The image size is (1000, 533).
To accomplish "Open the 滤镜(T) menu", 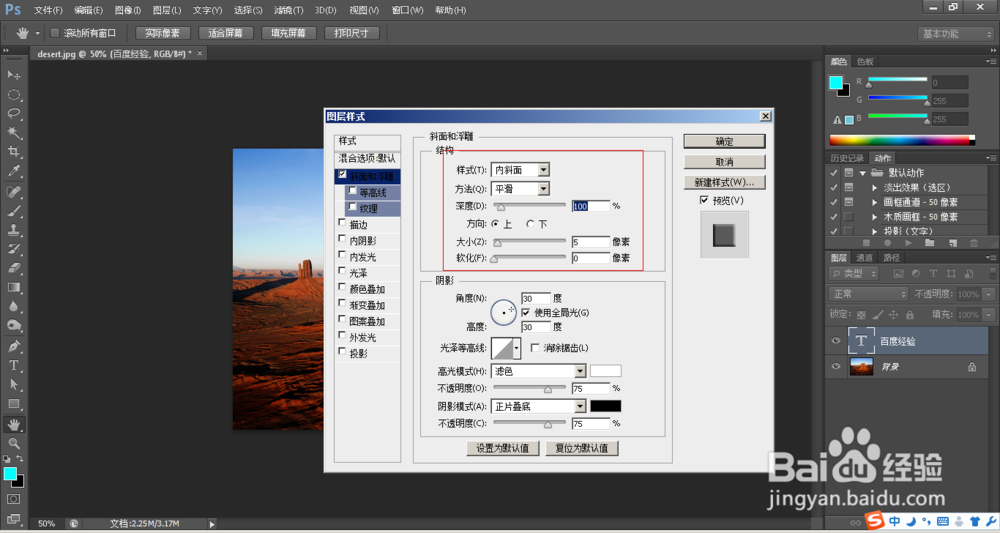I will (288, 10).
